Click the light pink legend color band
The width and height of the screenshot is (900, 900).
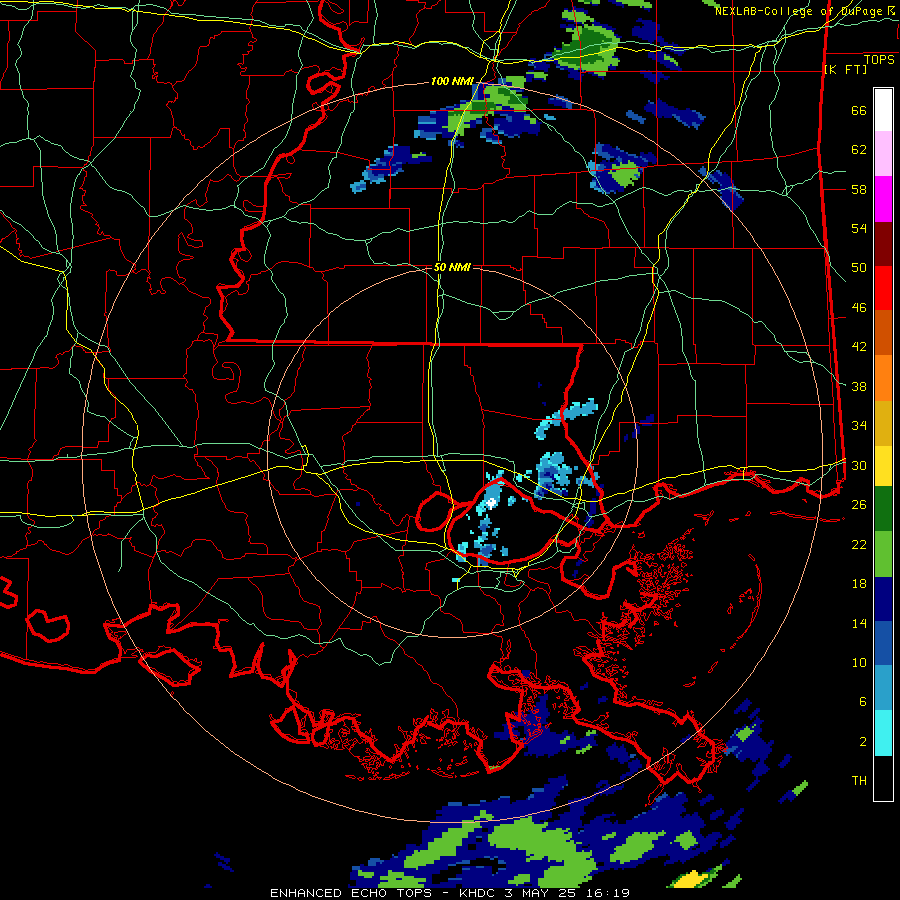883,154
